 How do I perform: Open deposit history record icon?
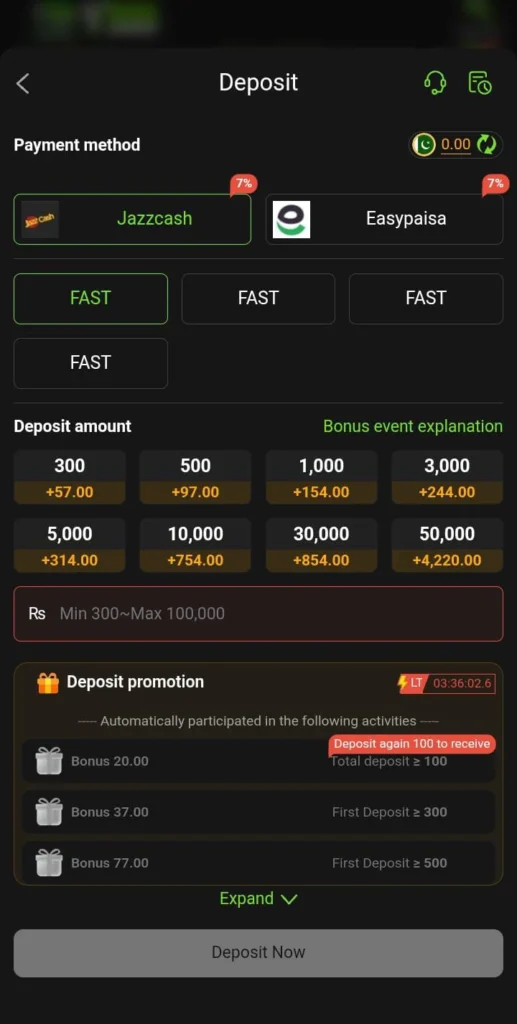(480, 83)
